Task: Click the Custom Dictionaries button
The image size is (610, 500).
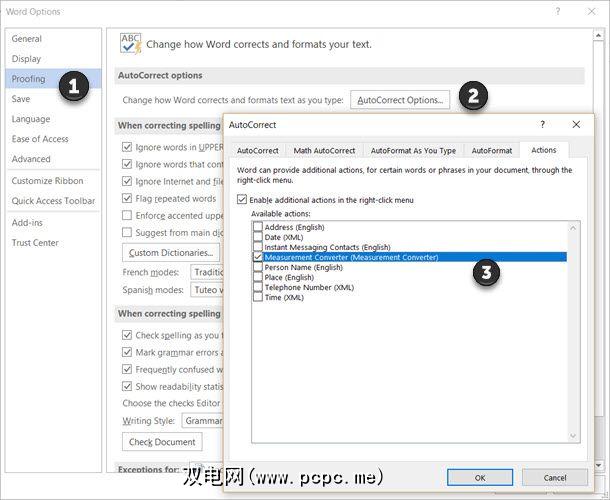Action: click(171, 253)
